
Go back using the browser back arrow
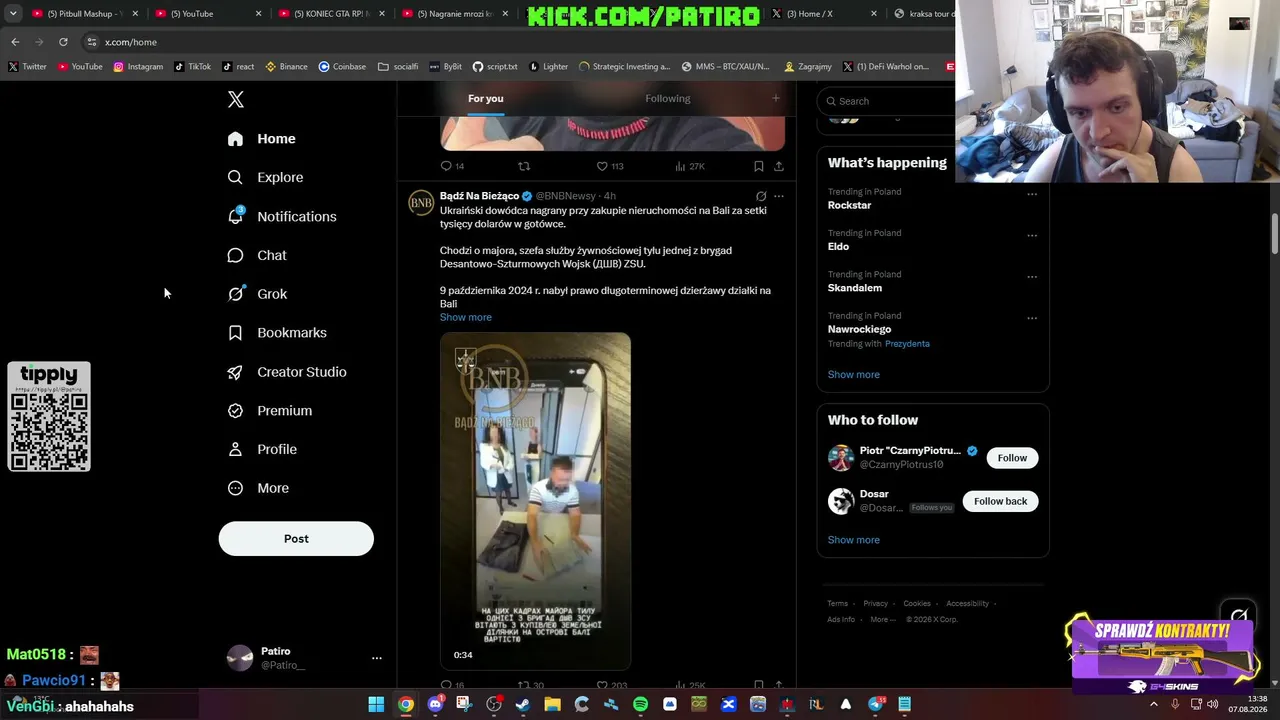click(x=15, y=42)
